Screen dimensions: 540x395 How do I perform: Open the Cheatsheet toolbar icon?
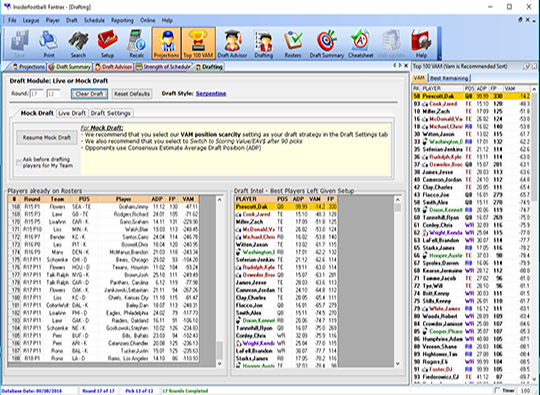tap(361, 43)
